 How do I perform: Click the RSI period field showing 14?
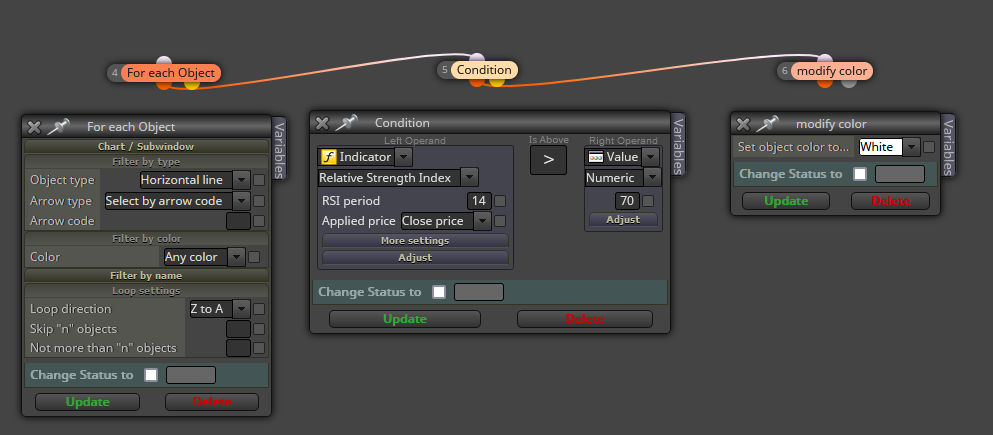tap(479, 201)
